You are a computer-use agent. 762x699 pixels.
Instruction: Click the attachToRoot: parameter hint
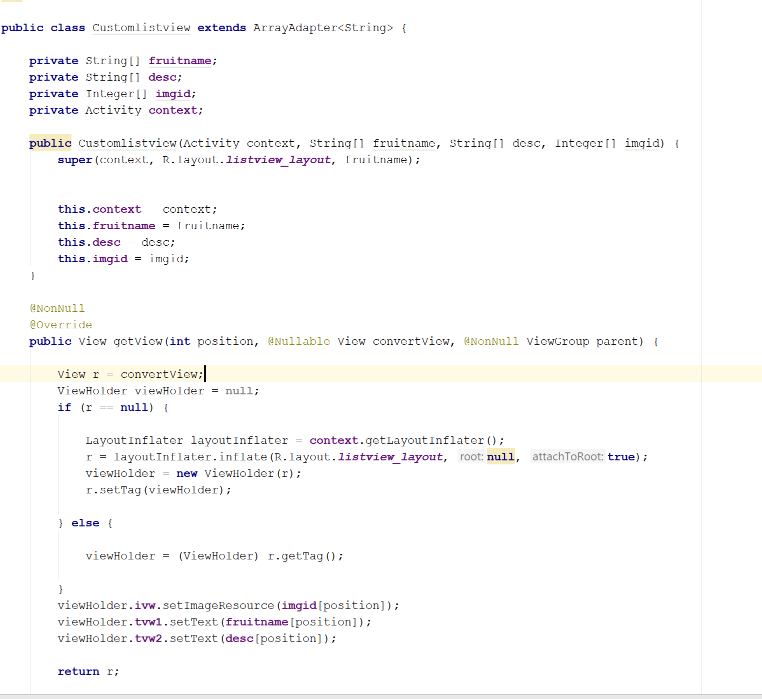[567, 457]
